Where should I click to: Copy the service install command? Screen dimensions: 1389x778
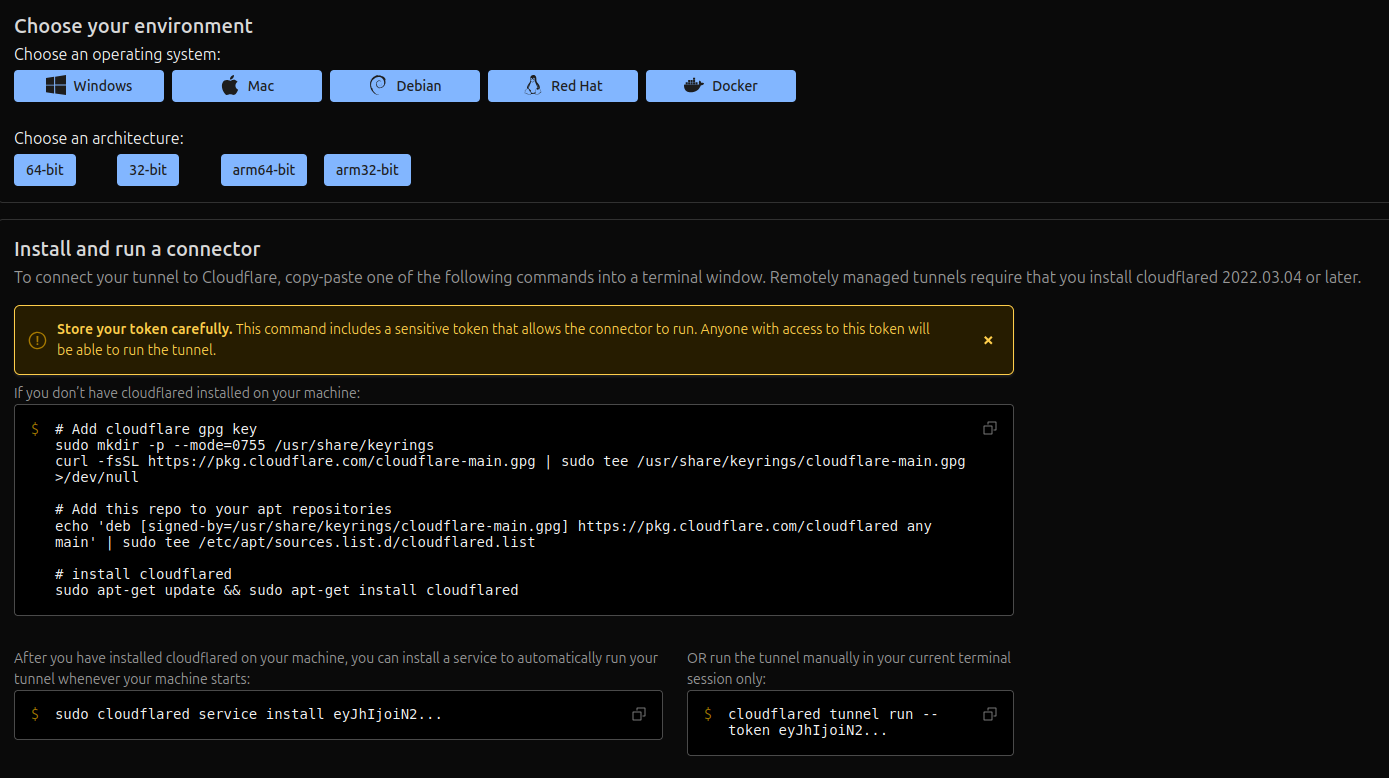pos(639,714)
